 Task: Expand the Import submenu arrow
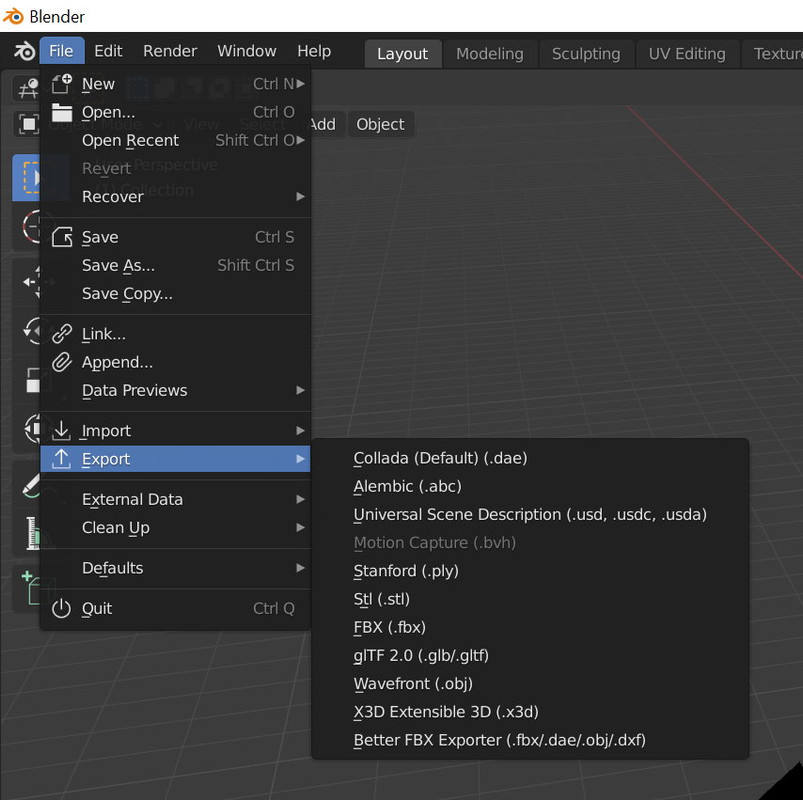301,431
